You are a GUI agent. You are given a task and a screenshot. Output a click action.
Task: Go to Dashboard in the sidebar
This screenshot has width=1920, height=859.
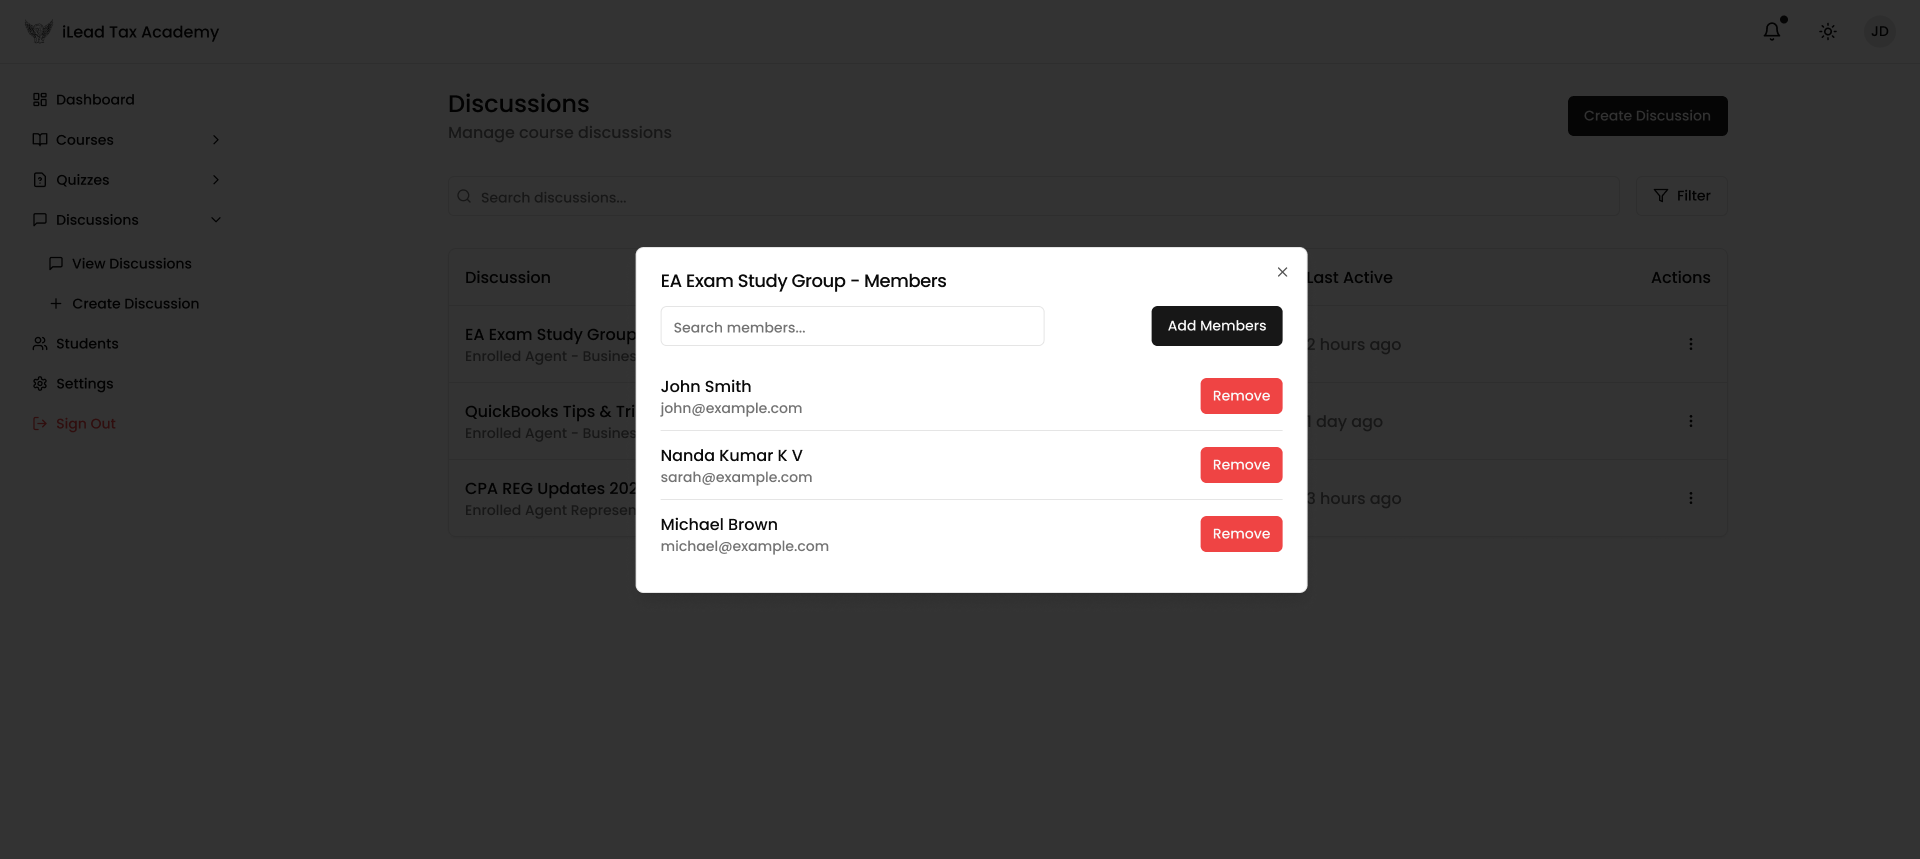tap(95, 100)
